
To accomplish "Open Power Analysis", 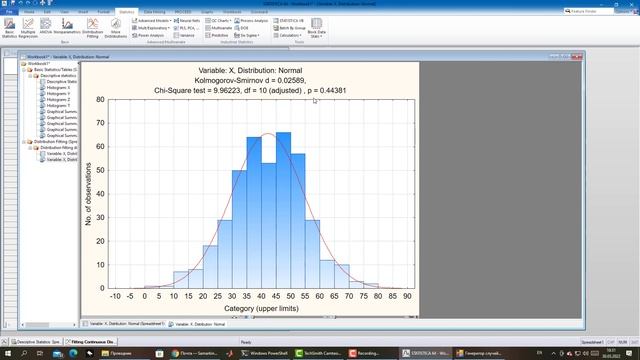I will click(148, 36).
